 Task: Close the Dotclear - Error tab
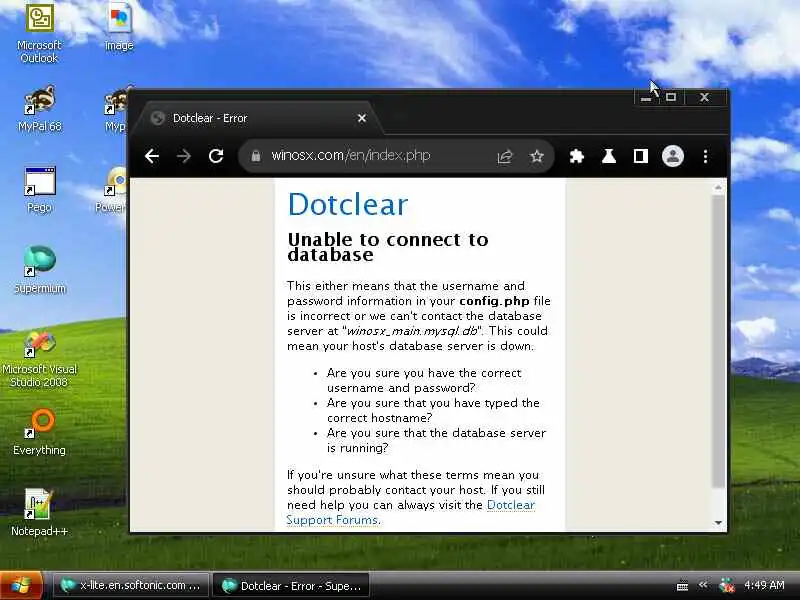pyautogui.click(x=362, y=118)
